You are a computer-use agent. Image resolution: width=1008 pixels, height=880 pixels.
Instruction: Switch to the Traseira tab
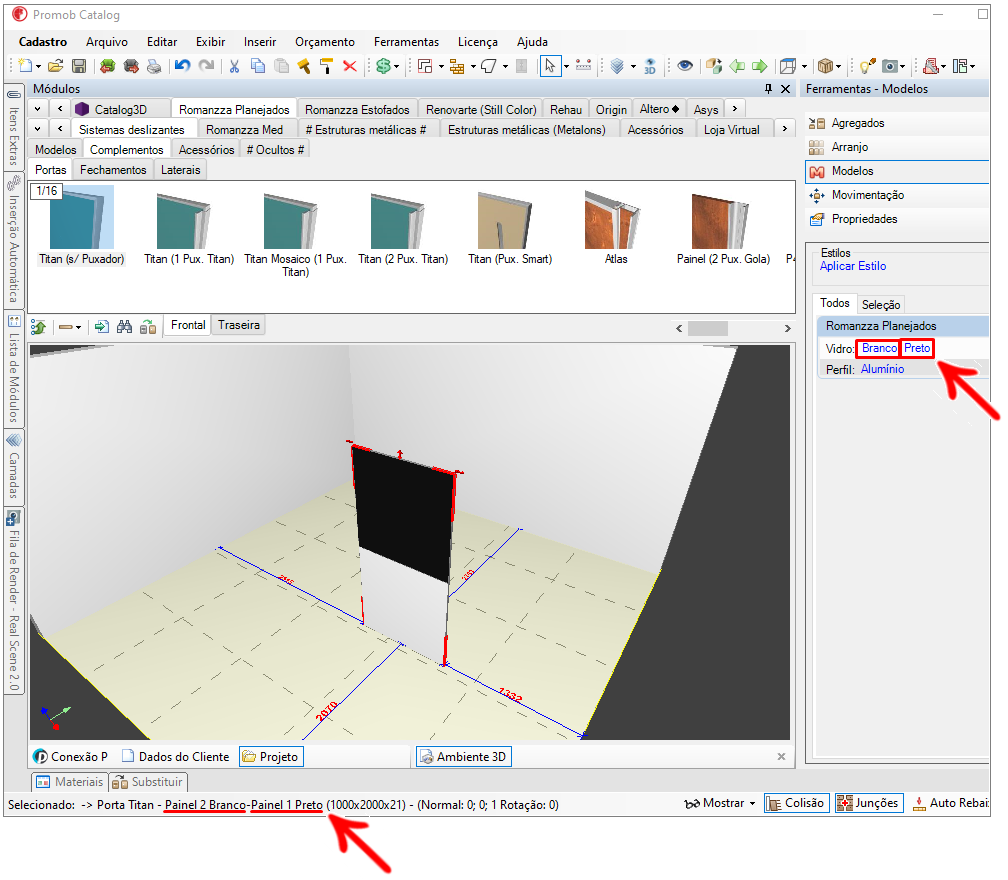tap(238, 325)
